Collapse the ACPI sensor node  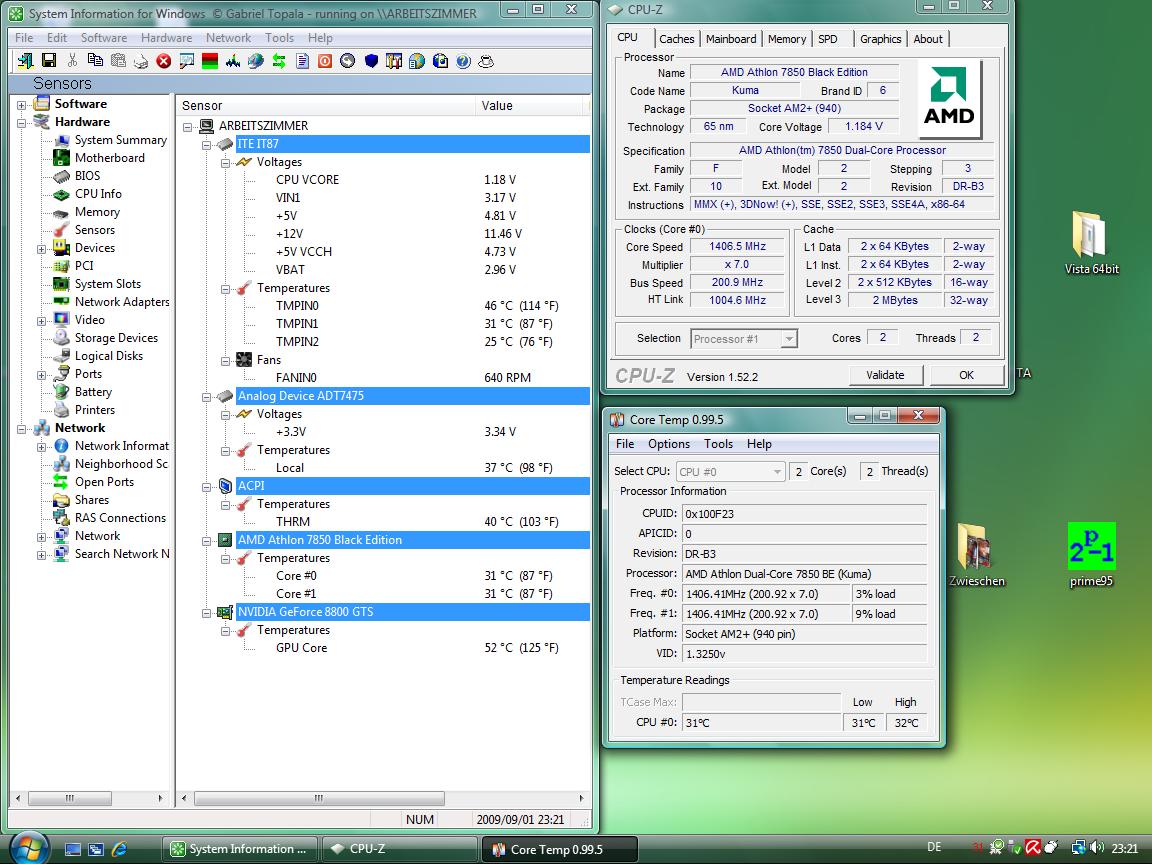tap(206, 486)
